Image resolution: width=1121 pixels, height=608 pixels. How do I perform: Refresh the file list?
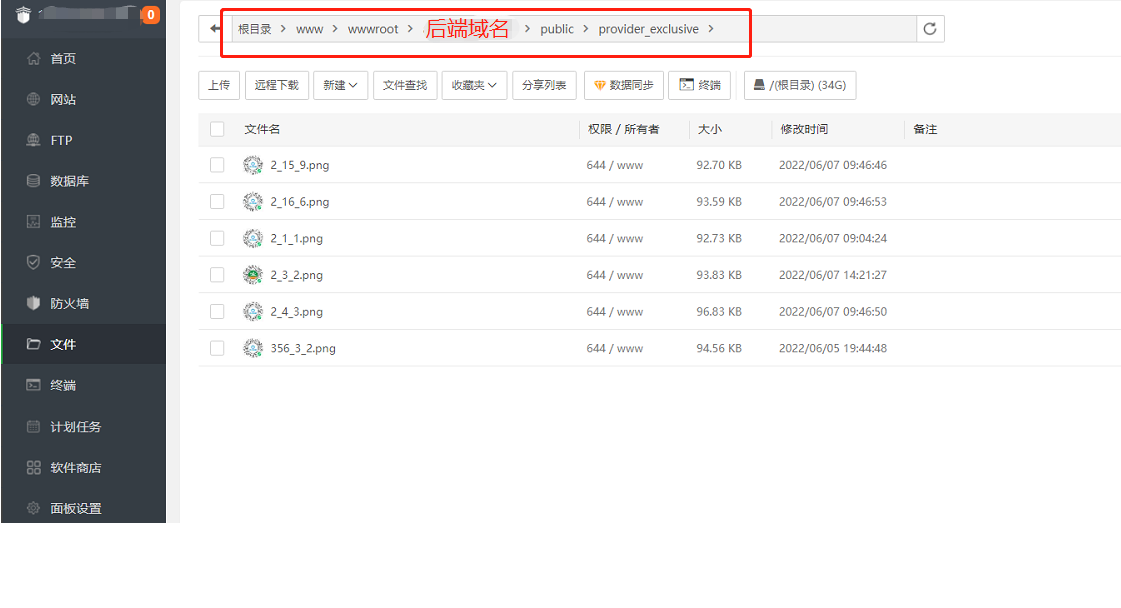tap(930, 29)
